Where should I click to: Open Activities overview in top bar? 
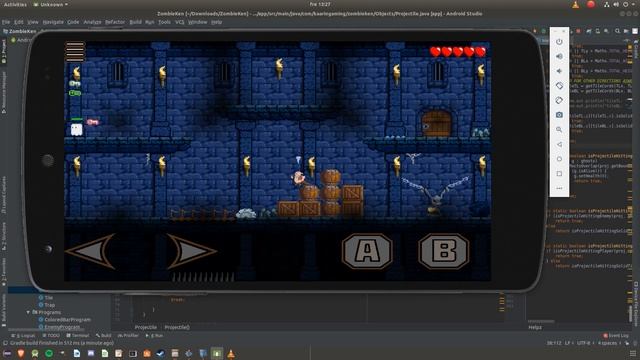[x=15, y=4]
